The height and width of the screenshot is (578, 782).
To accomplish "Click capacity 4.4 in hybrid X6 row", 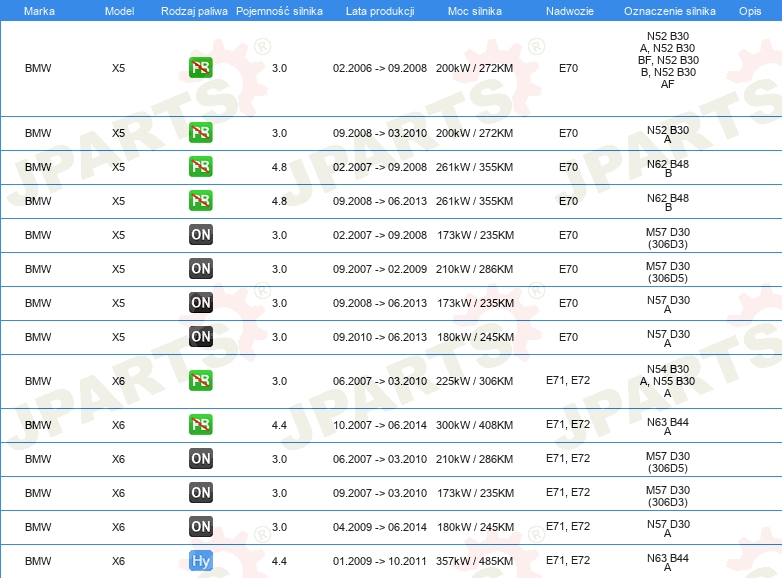I will pos(279,561).
